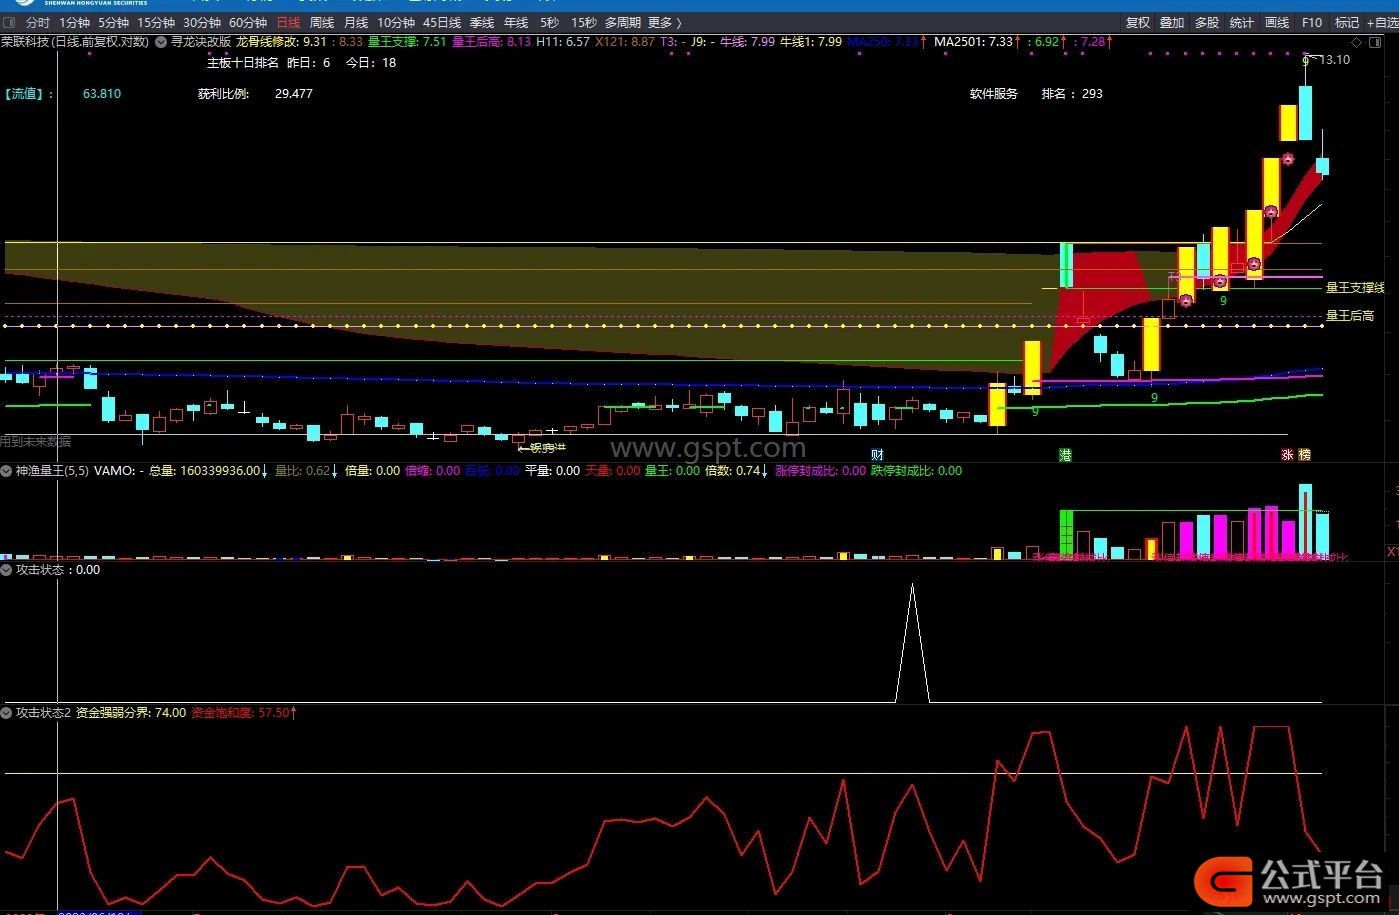Click the 获利比例 label
Screen dimensions: 1399x915
223,94
